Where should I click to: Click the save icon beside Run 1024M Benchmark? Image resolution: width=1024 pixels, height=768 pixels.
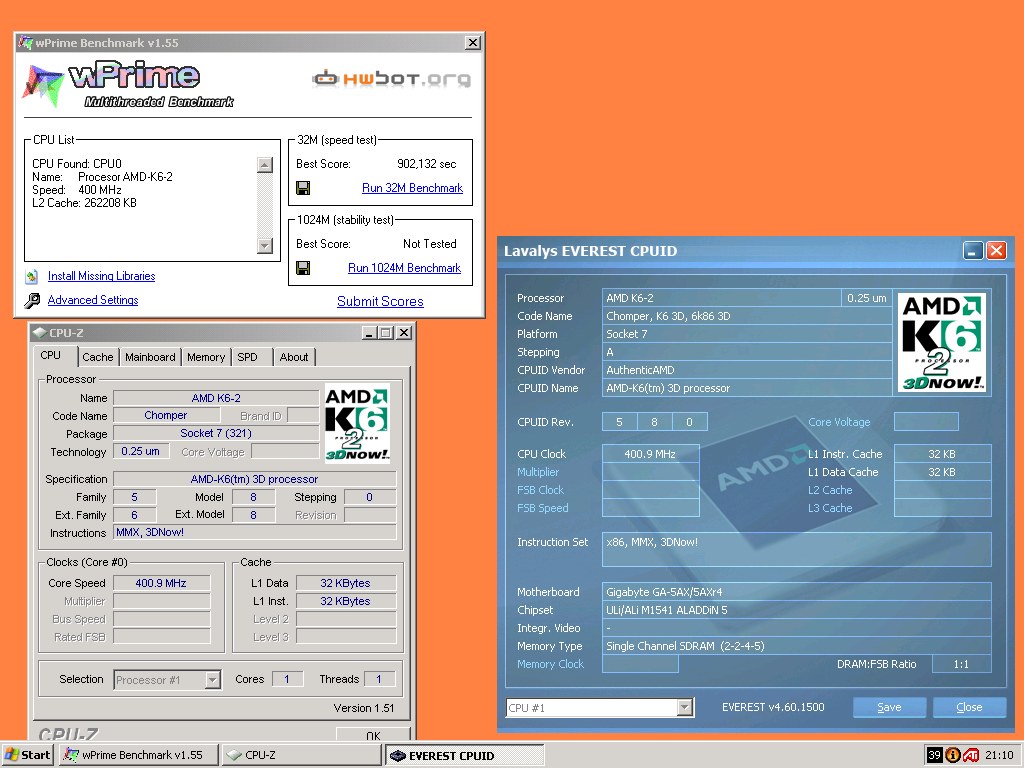[x=303, y=268]
